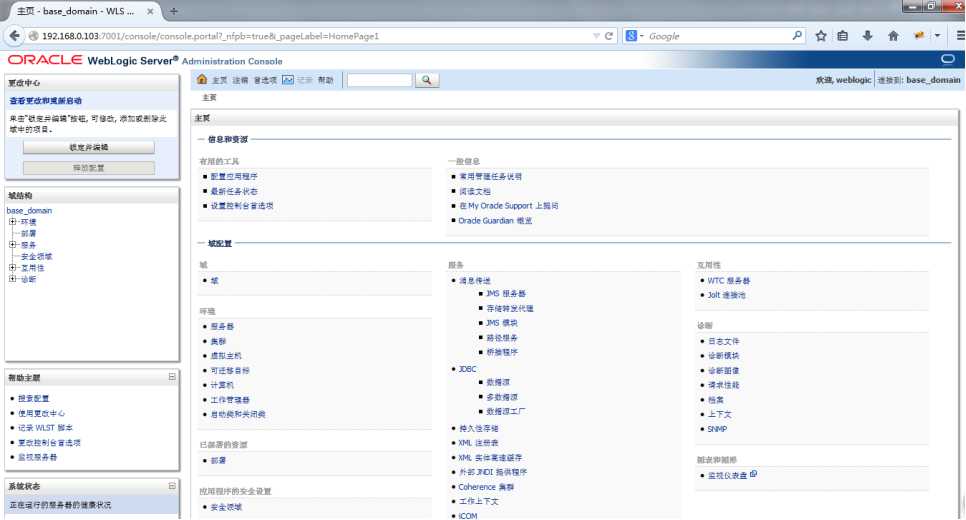Click the Google search engine icon

pos(631,36)
